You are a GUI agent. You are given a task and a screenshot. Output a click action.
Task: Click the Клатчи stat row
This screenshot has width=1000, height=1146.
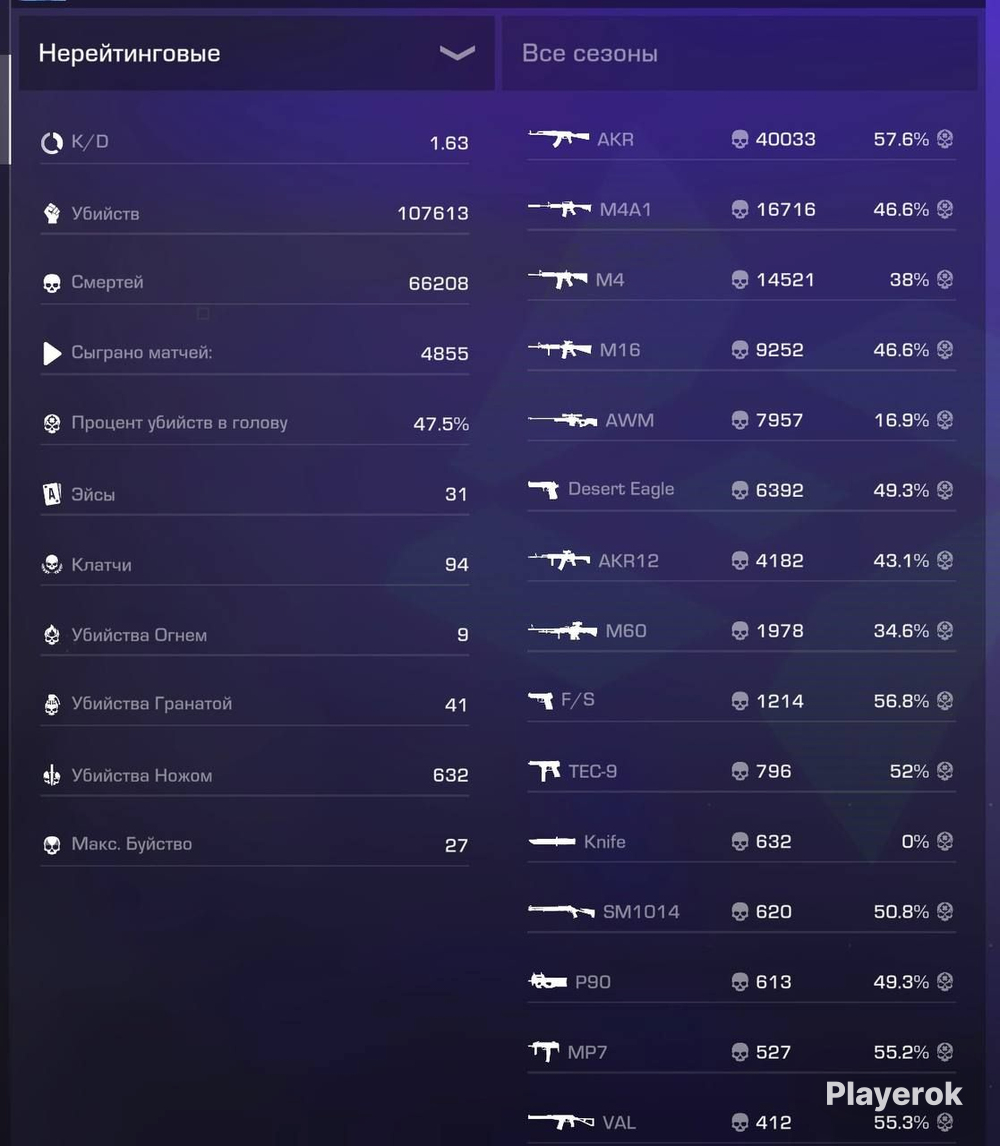254,564
